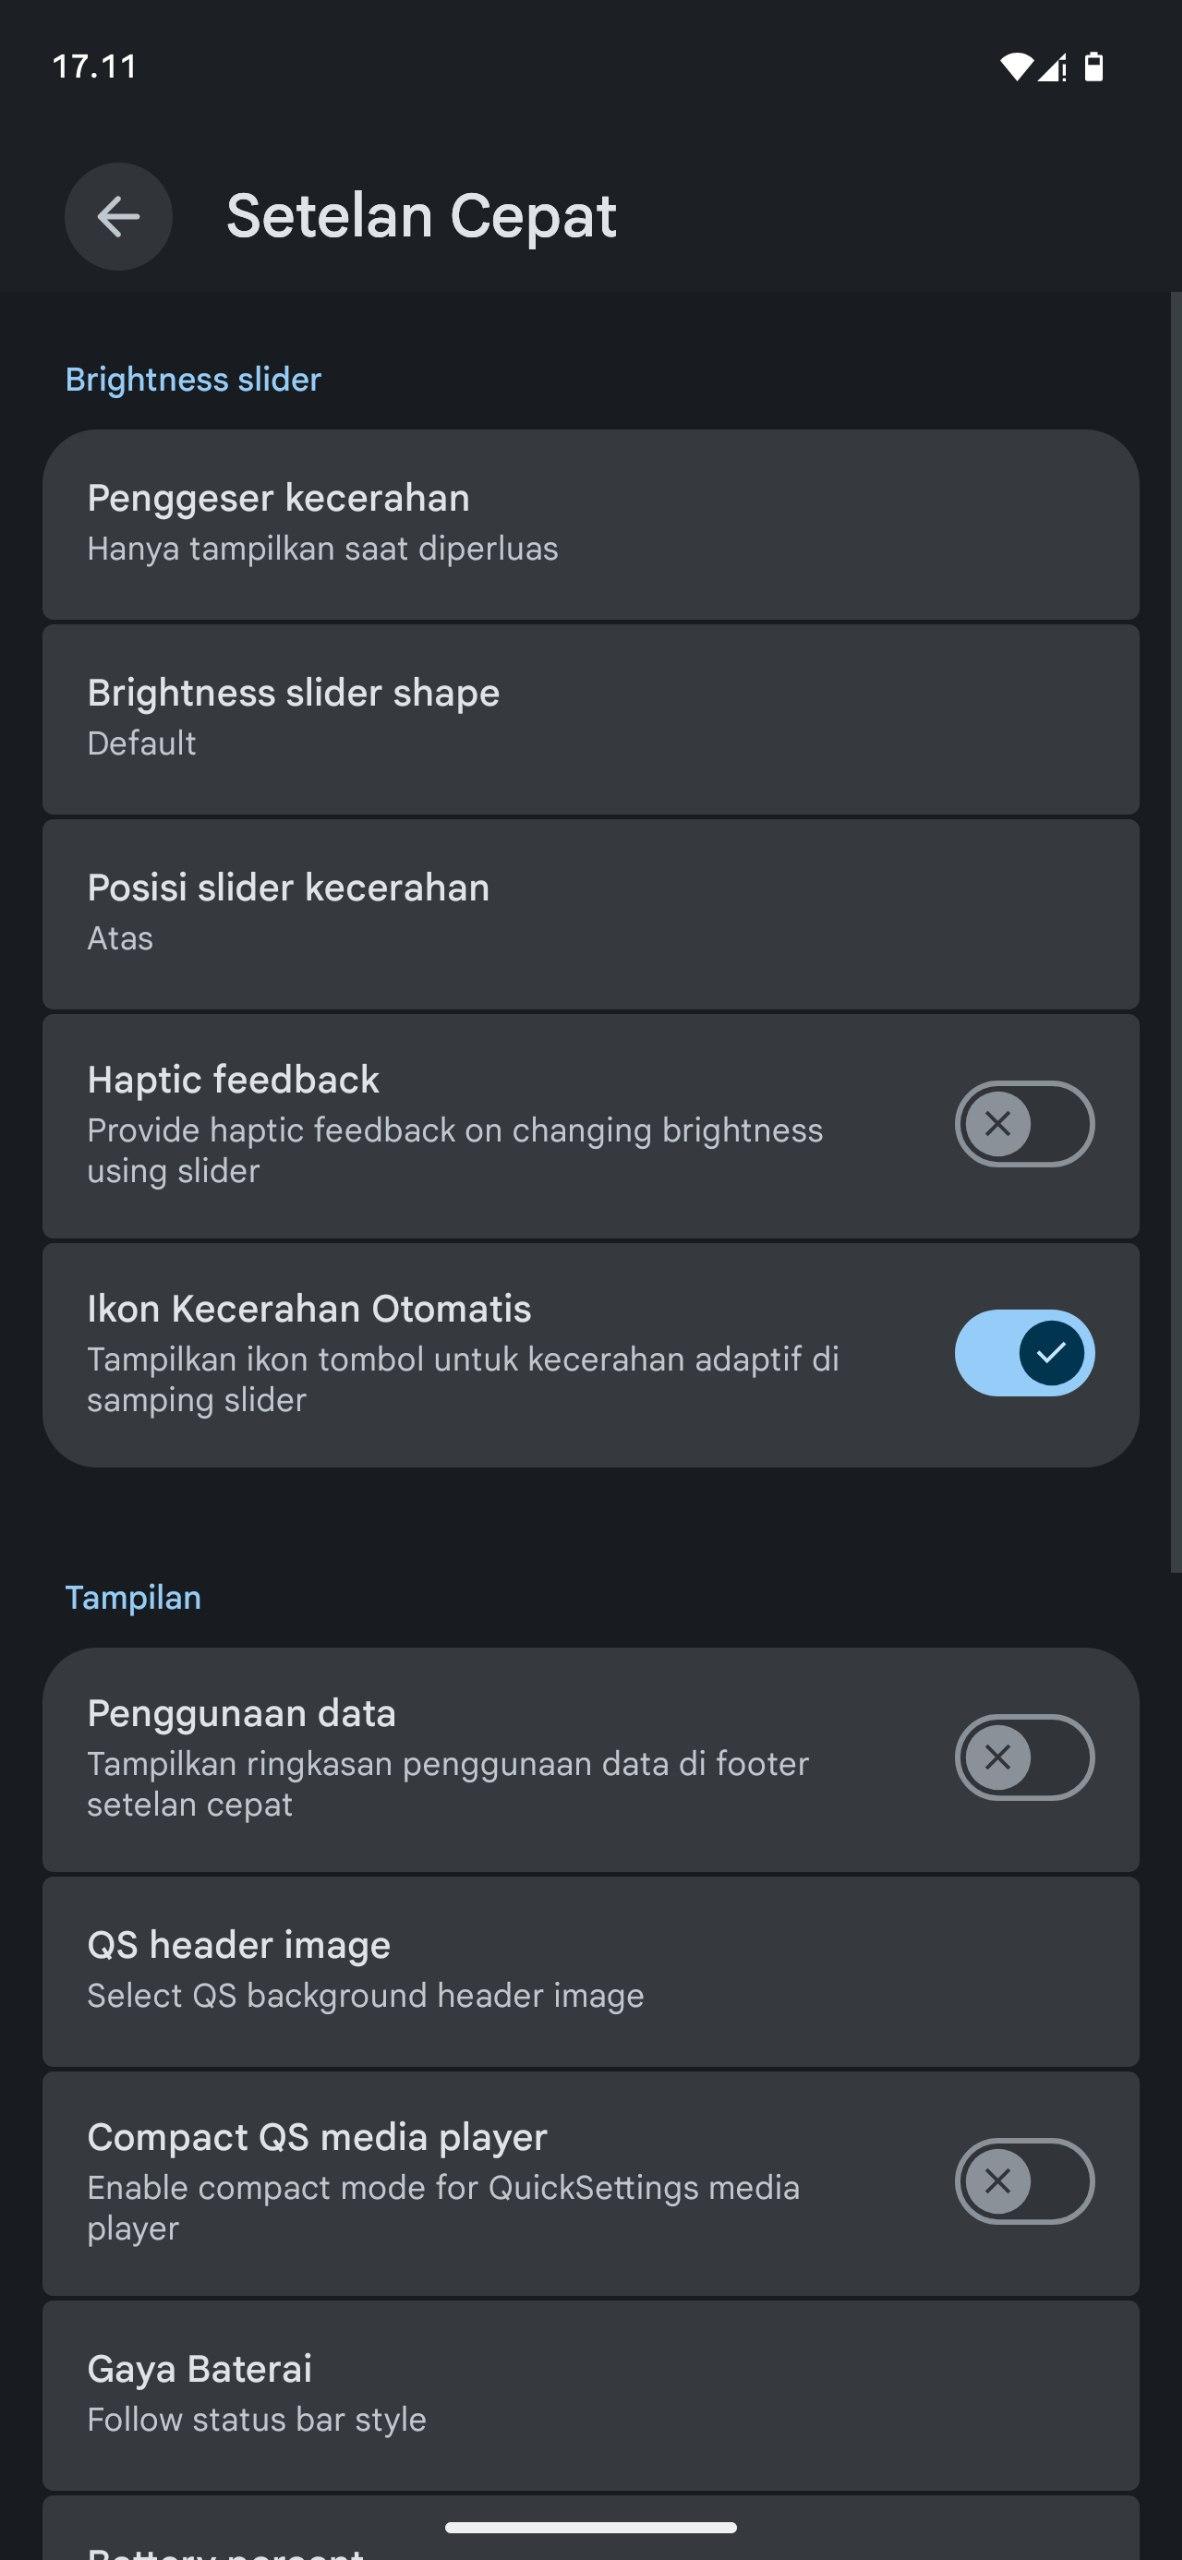Disable Ikon Kecerahan Otomatis switch

tap(1024, 1353)
